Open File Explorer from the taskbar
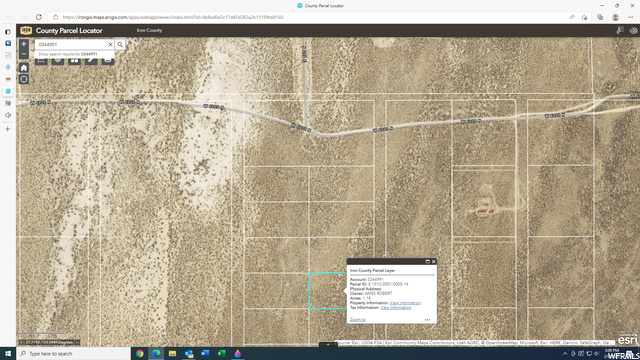This screenshot has width=640, height=360. pyautogui.click(x=173, y=353)
